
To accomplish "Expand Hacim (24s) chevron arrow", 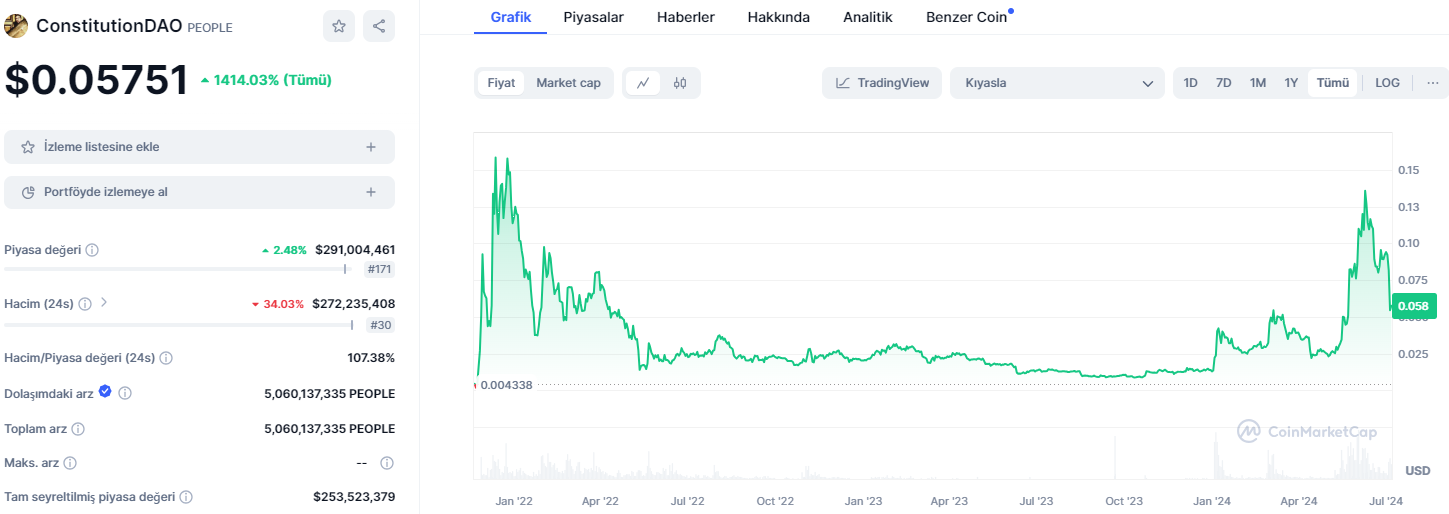I will click(x=104, y=302).
